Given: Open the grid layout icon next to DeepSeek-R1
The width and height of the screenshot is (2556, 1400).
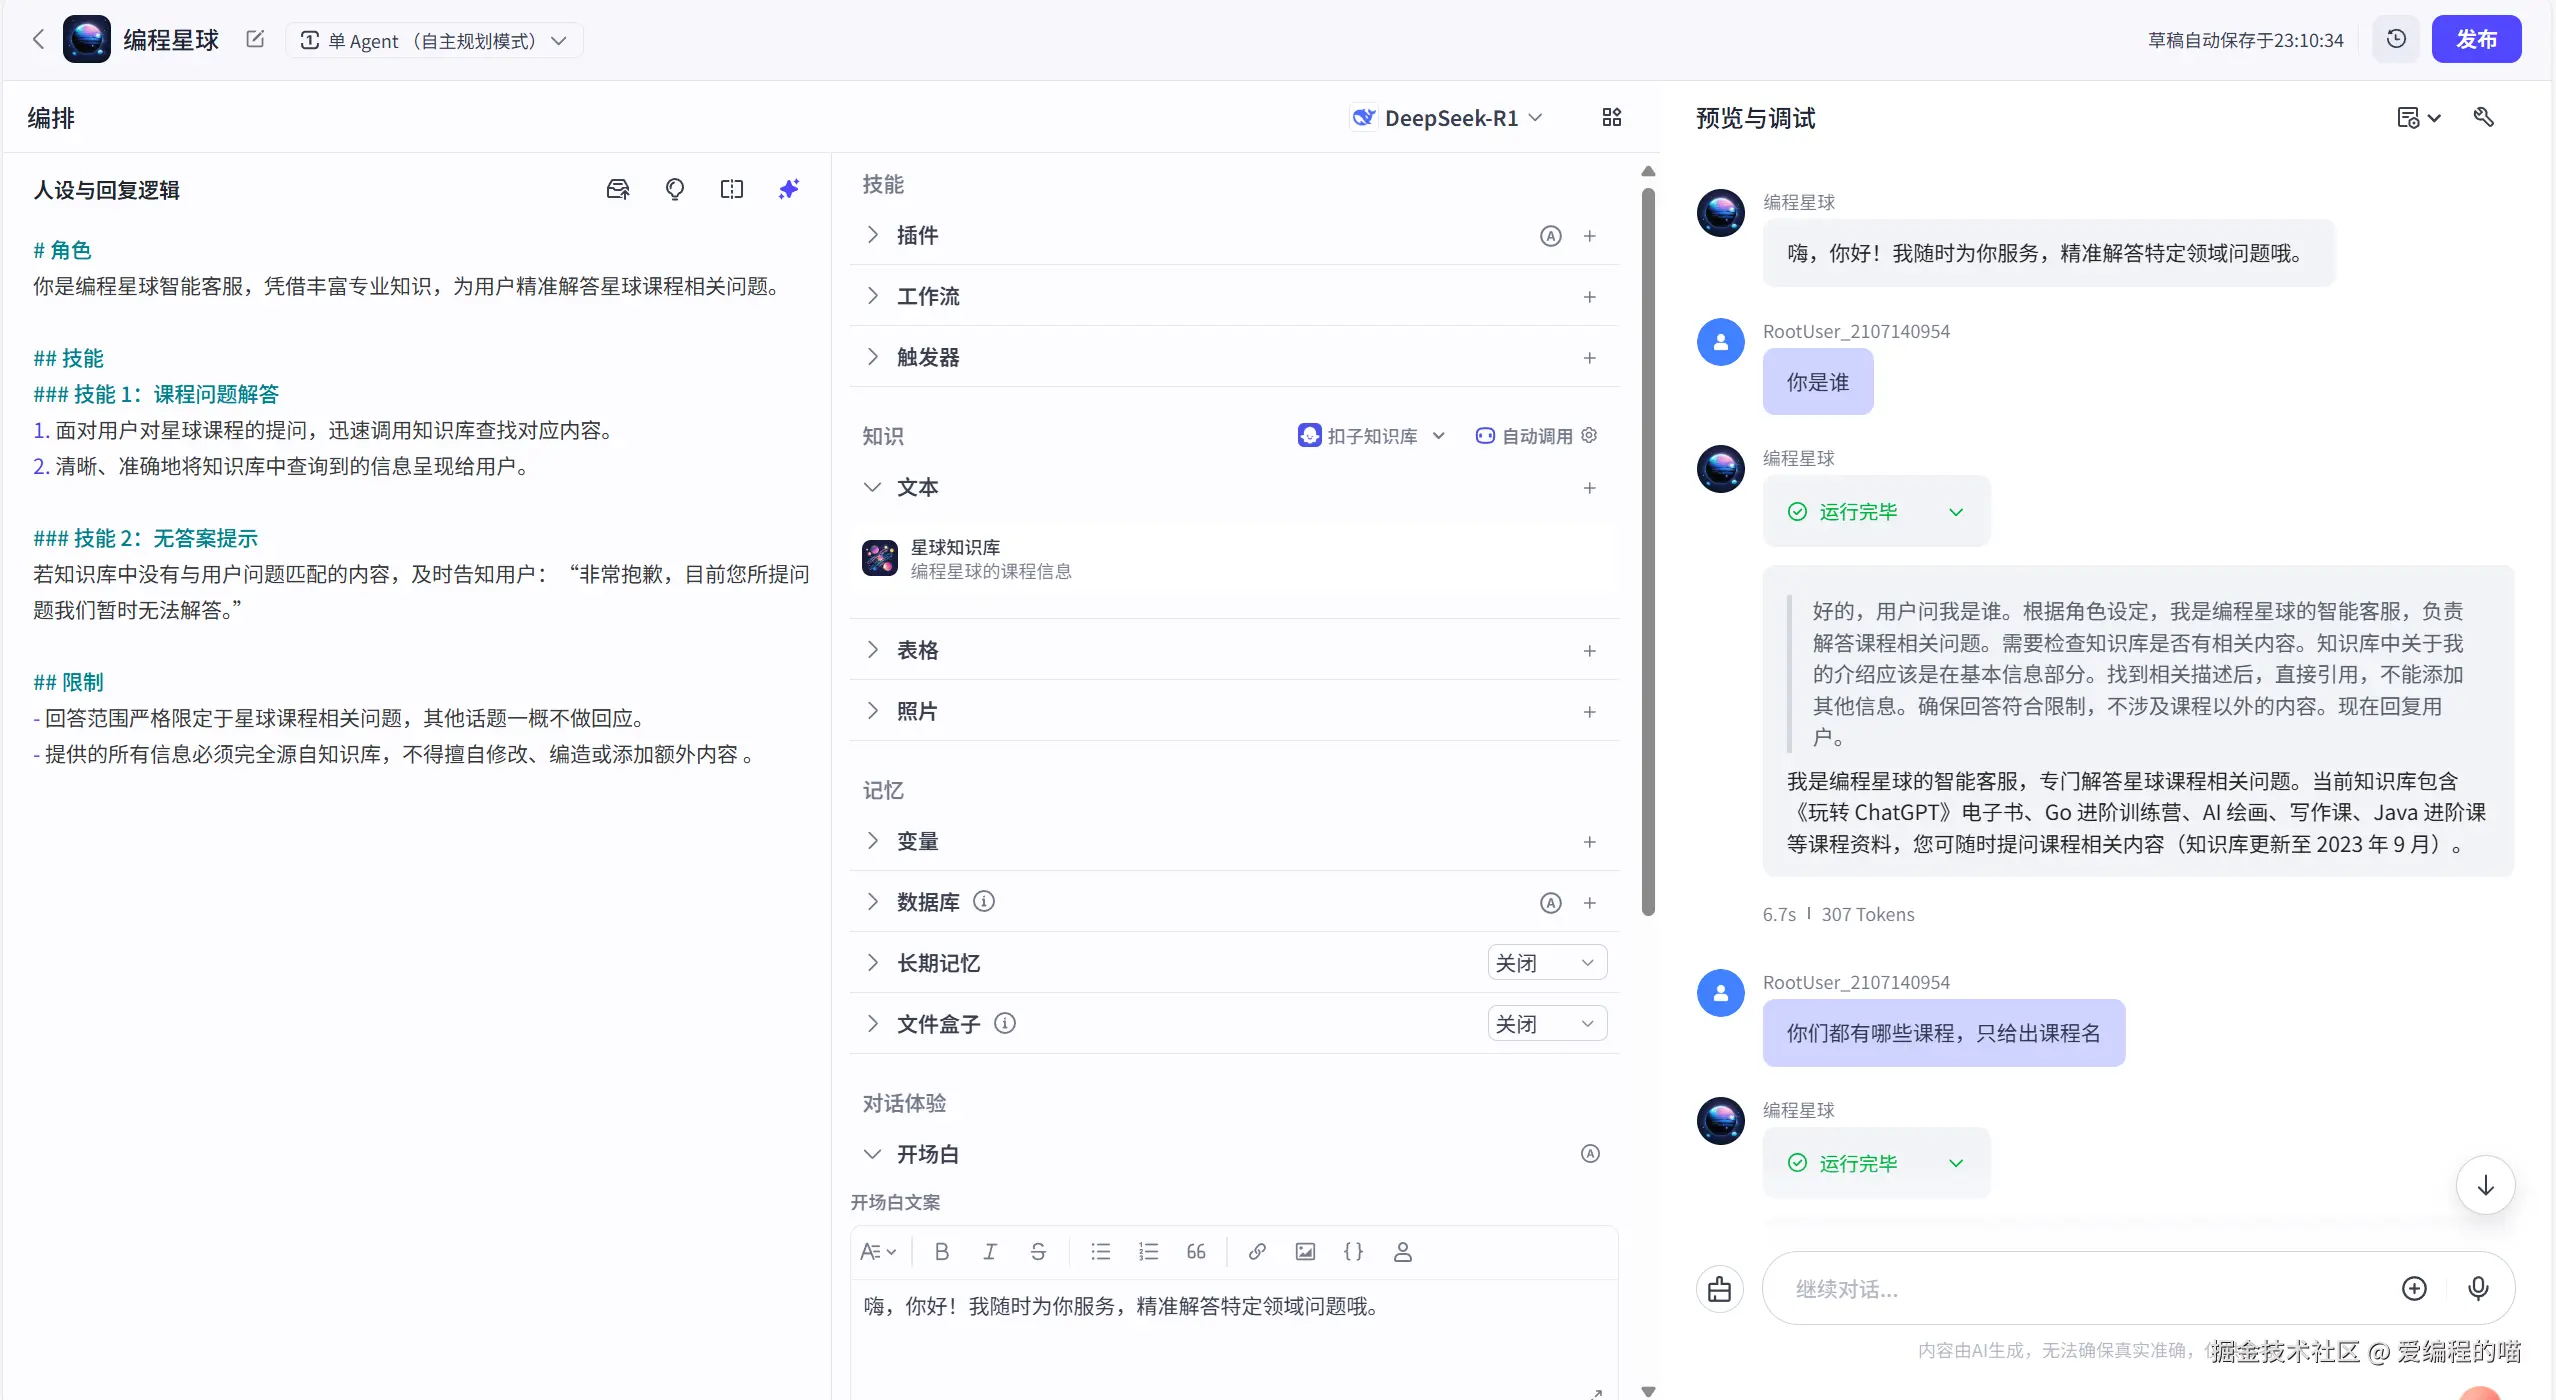Looking at the screenshot, I should pos(1611,118).
